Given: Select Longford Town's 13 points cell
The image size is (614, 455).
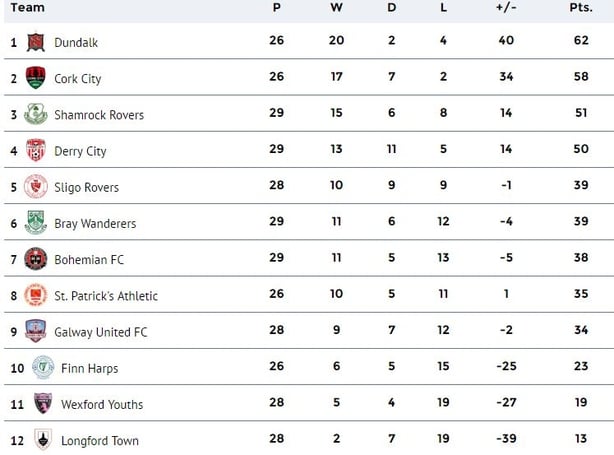Looking at the screenshot, I should 581,439.
